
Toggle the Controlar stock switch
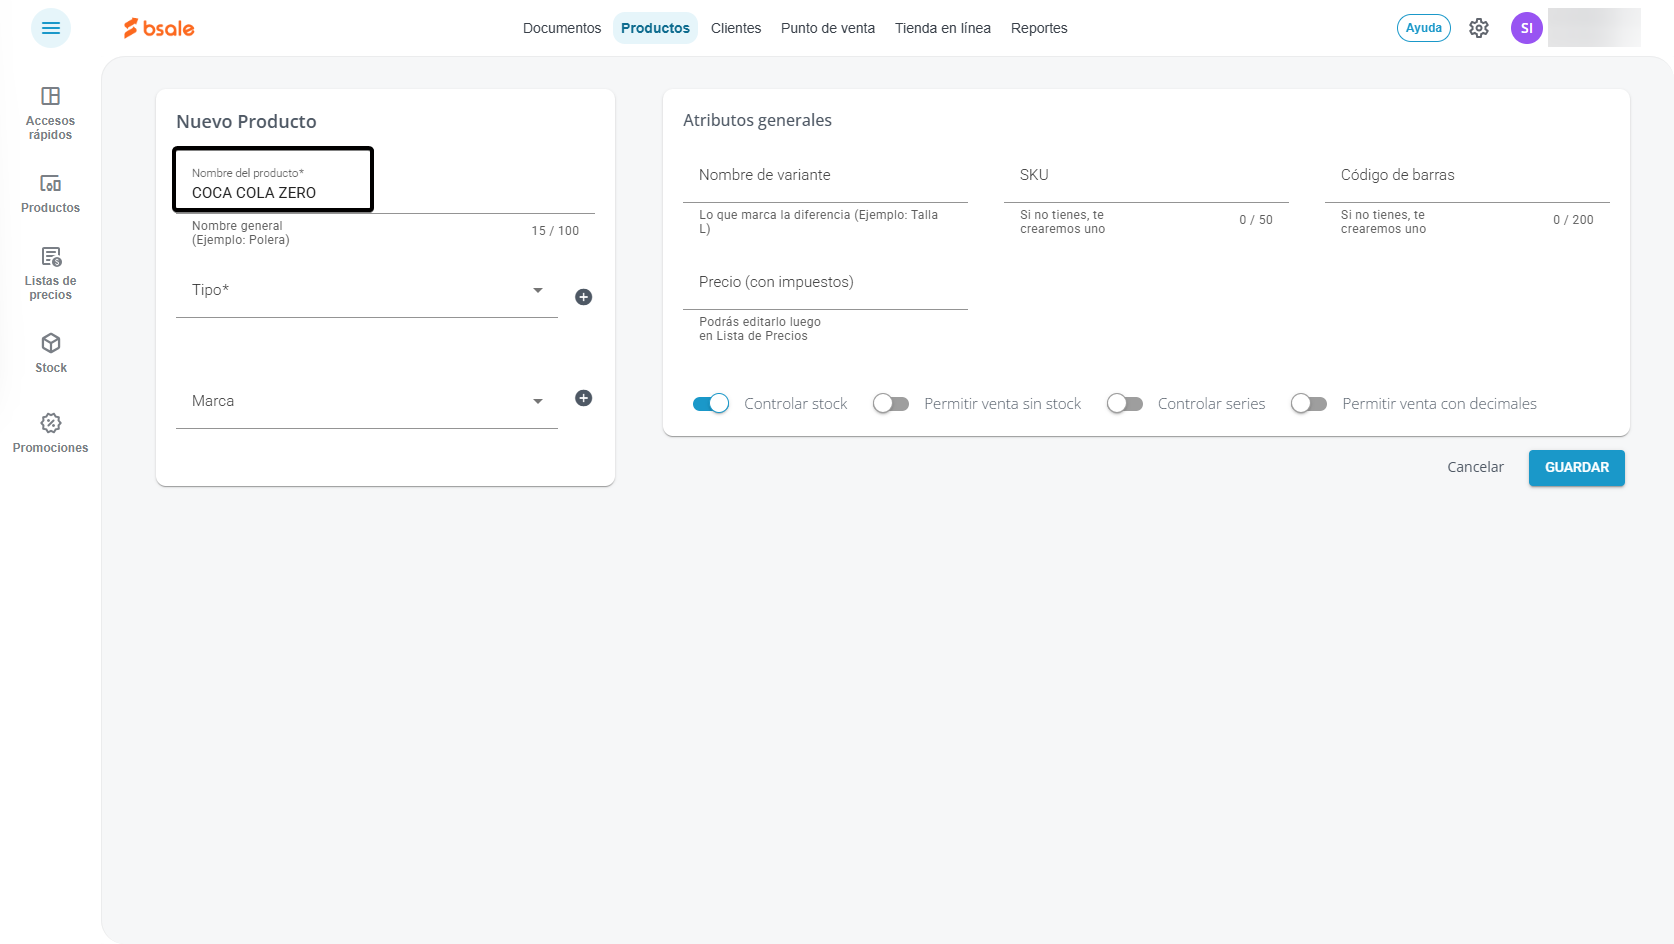[x=711, y=404]
